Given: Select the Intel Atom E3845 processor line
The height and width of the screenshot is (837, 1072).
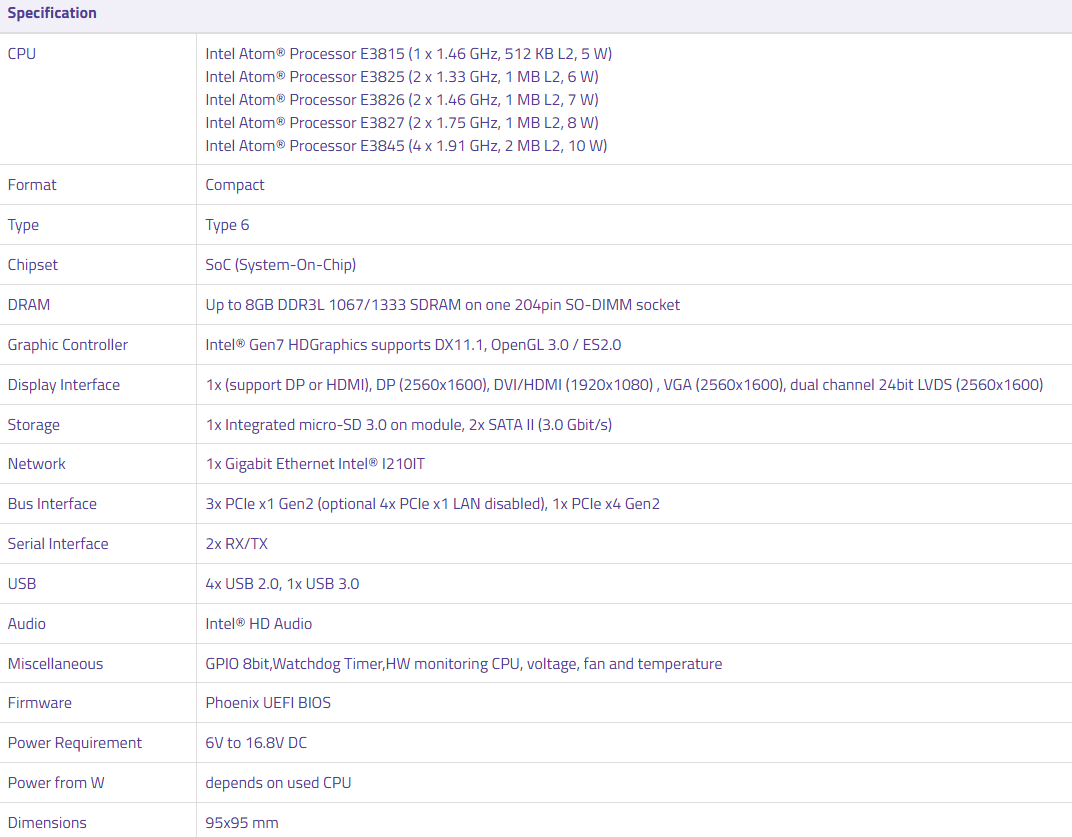Looking at the screenshot, I should (x=406, y=146).
